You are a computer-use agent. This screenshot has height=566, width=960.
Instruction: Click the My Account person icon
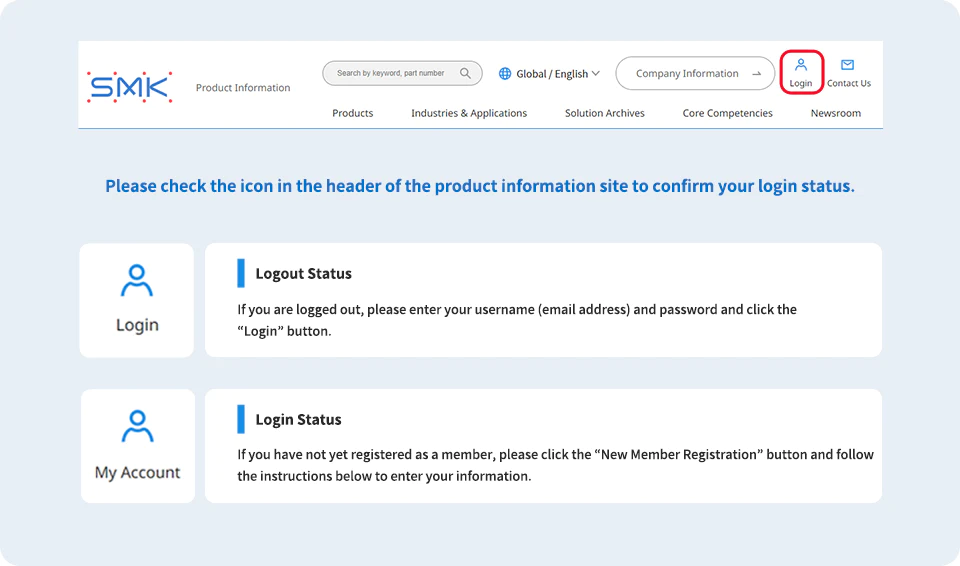tap(137, 426)
